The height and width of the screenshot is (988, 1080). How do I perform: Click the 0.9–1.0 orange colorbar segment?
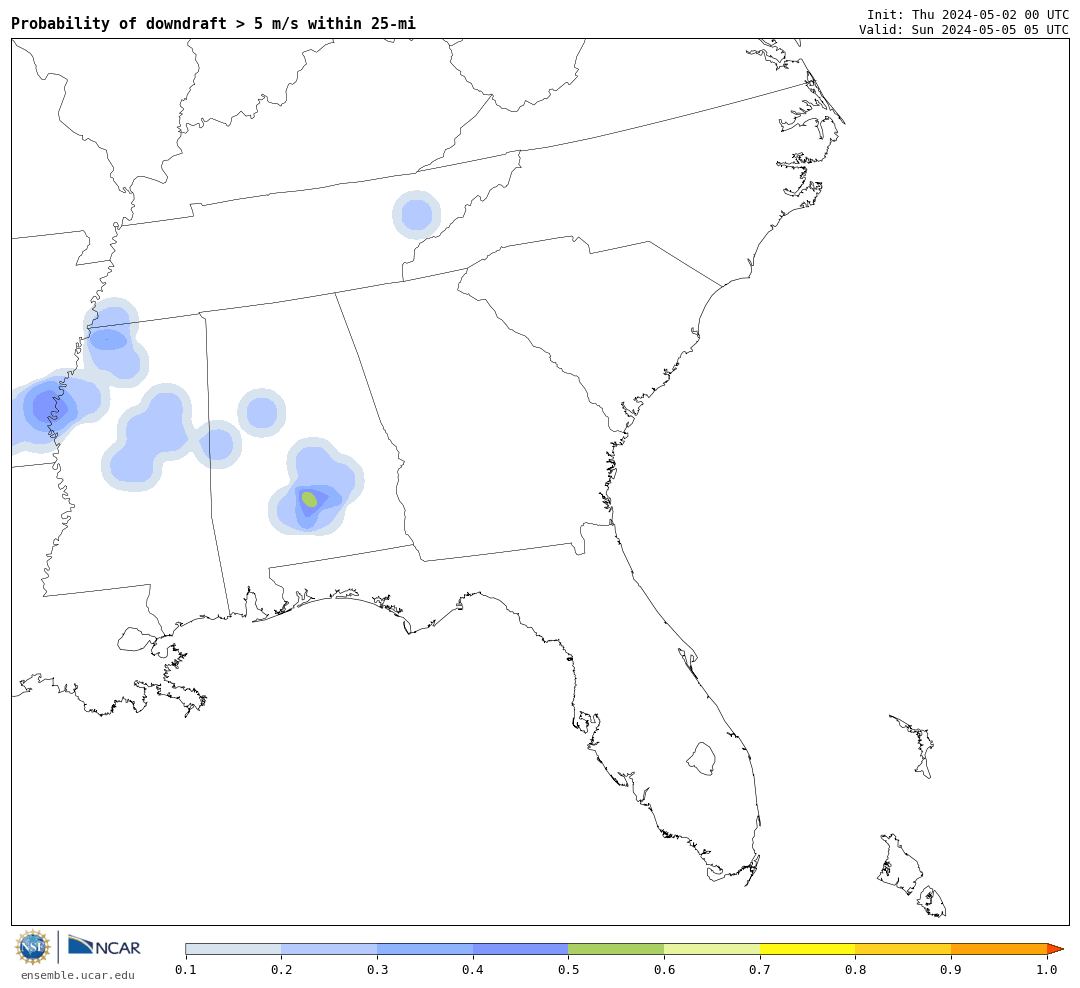[x=999, y=949]
